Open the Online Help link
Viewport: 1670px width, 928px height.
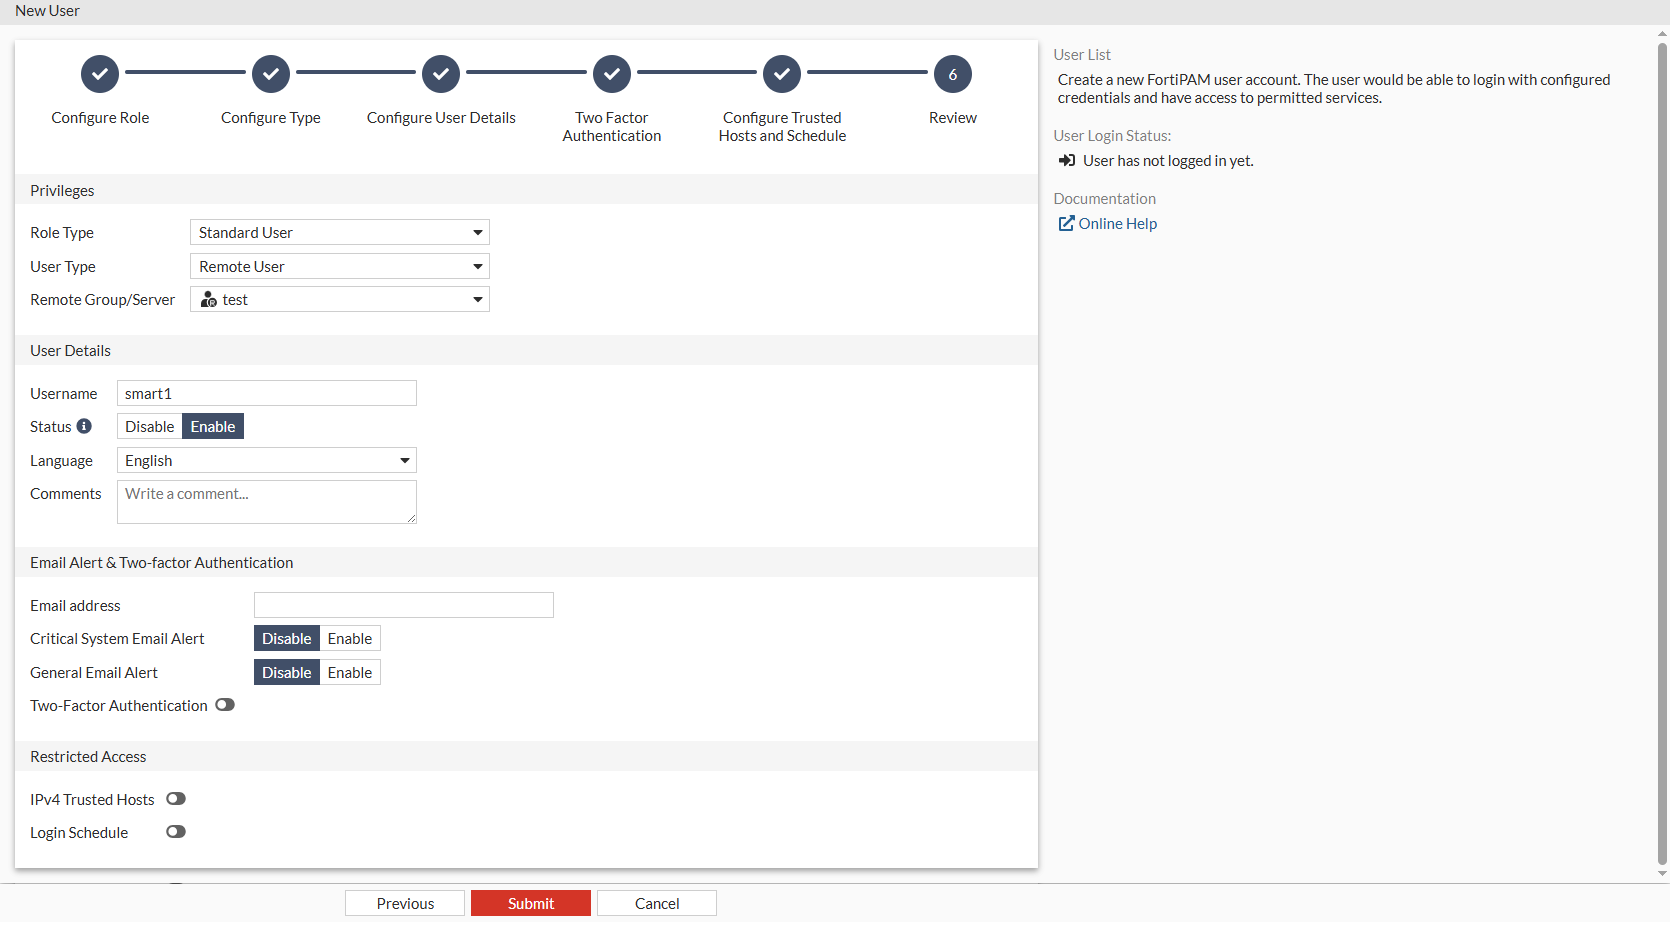[x=1117, y=224]
